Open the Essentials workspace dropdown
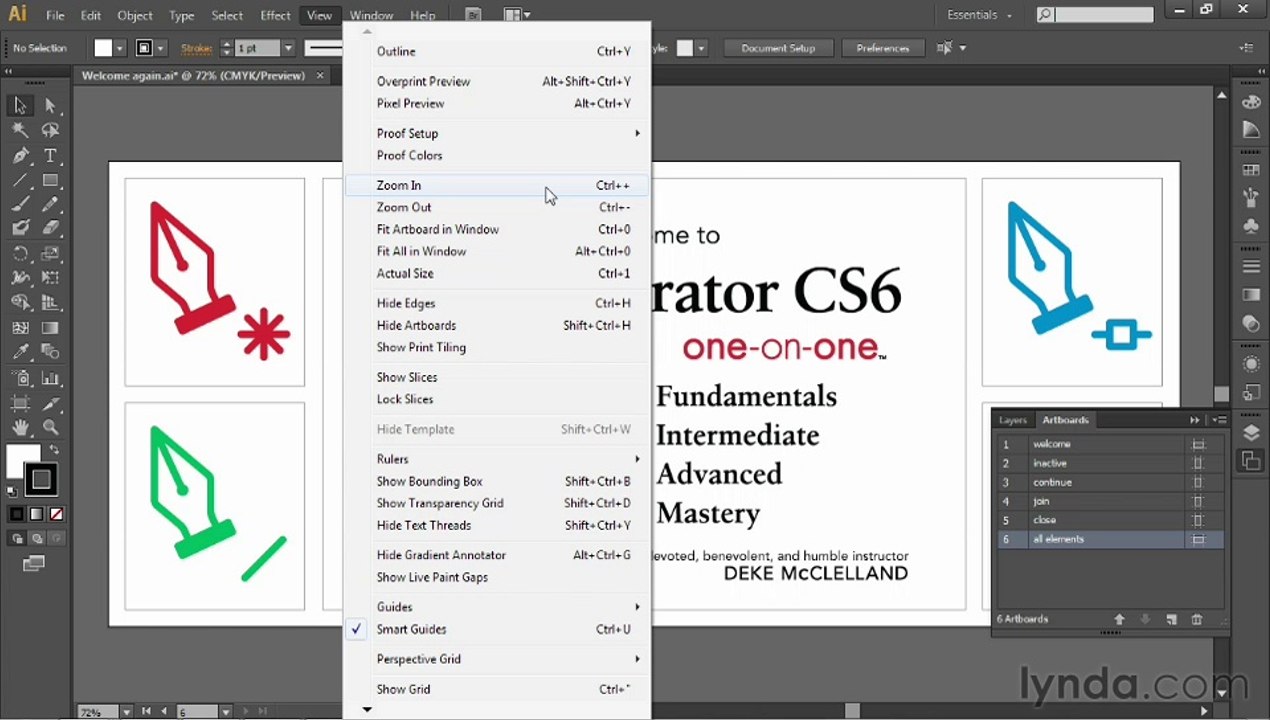Image resolution: width=1270 pixels, height=720 pixels. click(979, 15)
